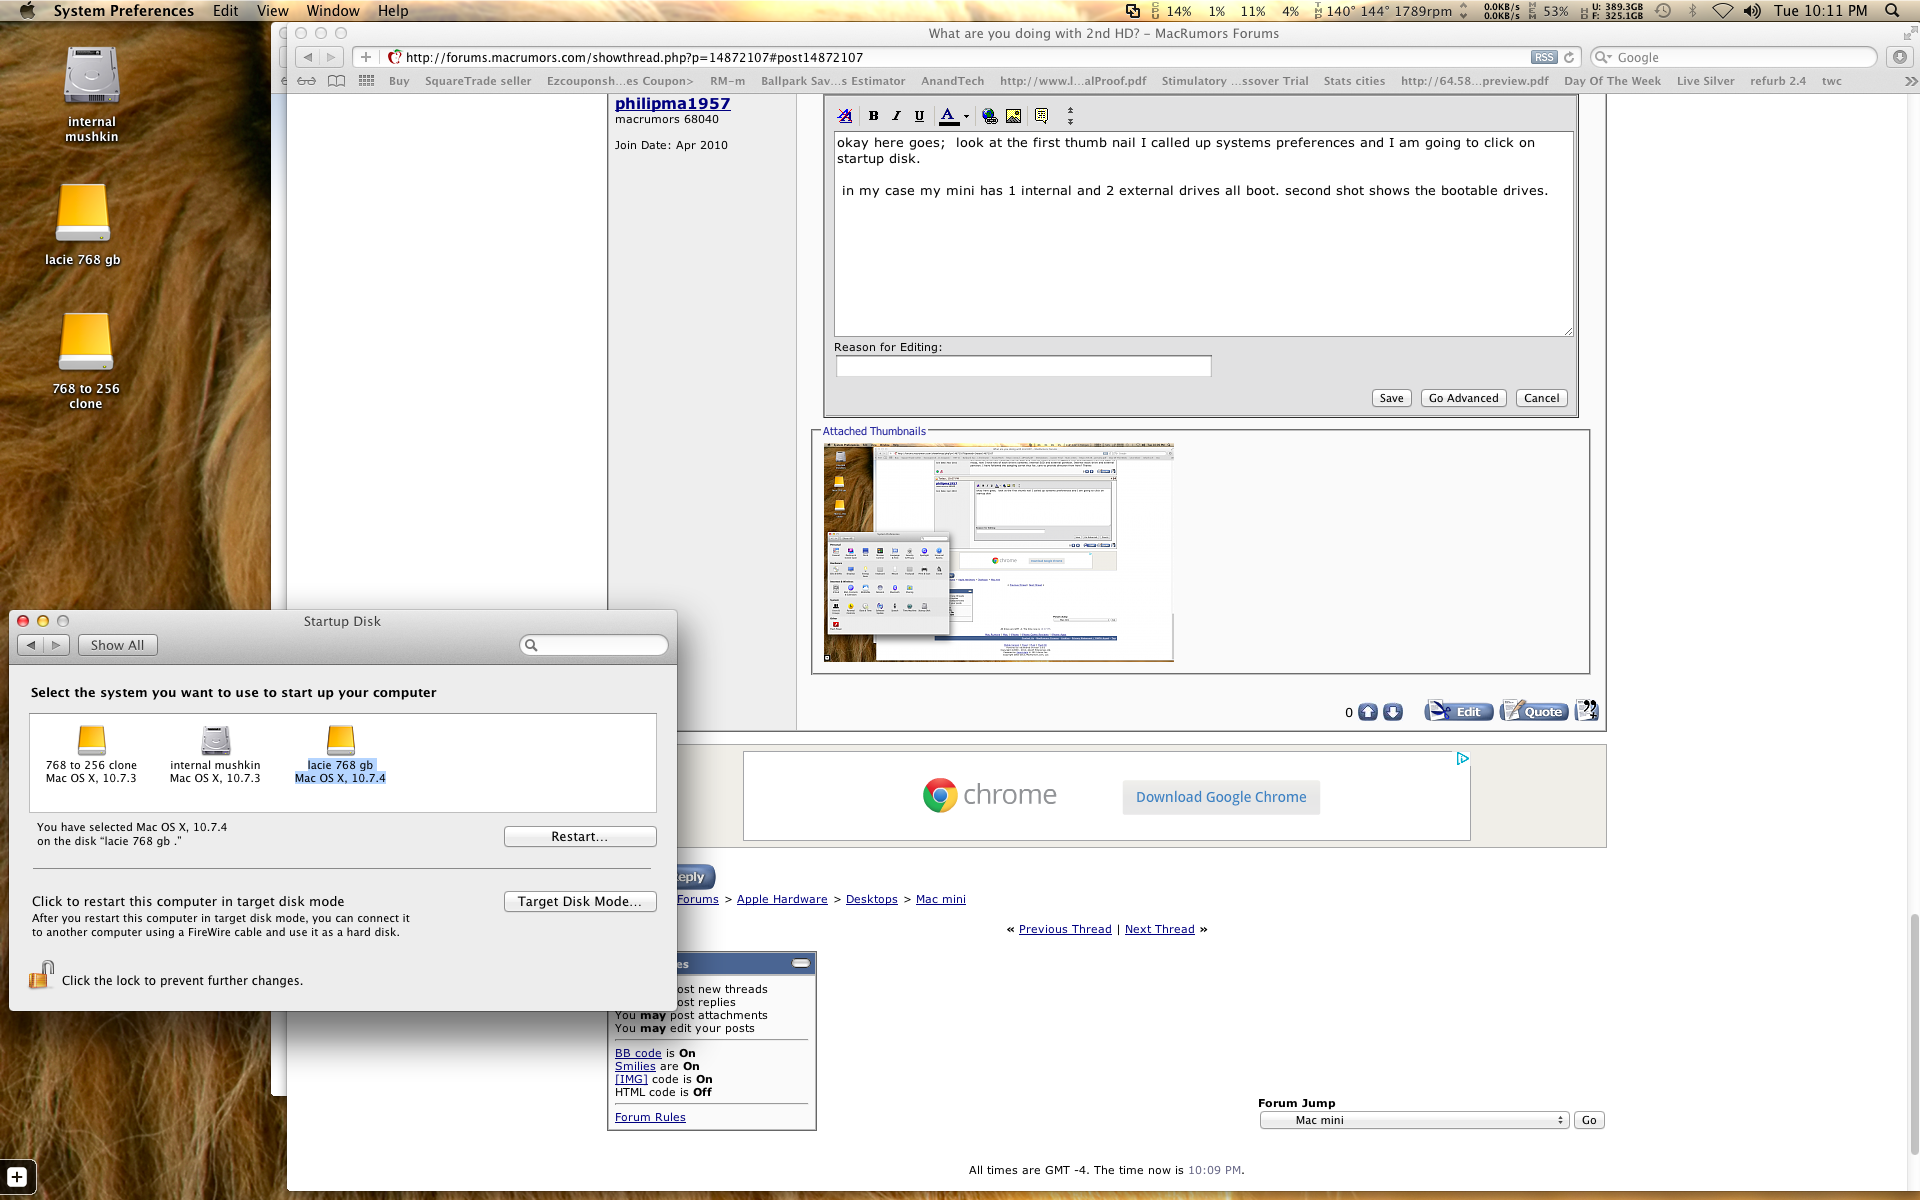This screenshot has width=1920, height=1200.
Task: Open philipma1957 user profile link
Action: (x=672, y=103)
